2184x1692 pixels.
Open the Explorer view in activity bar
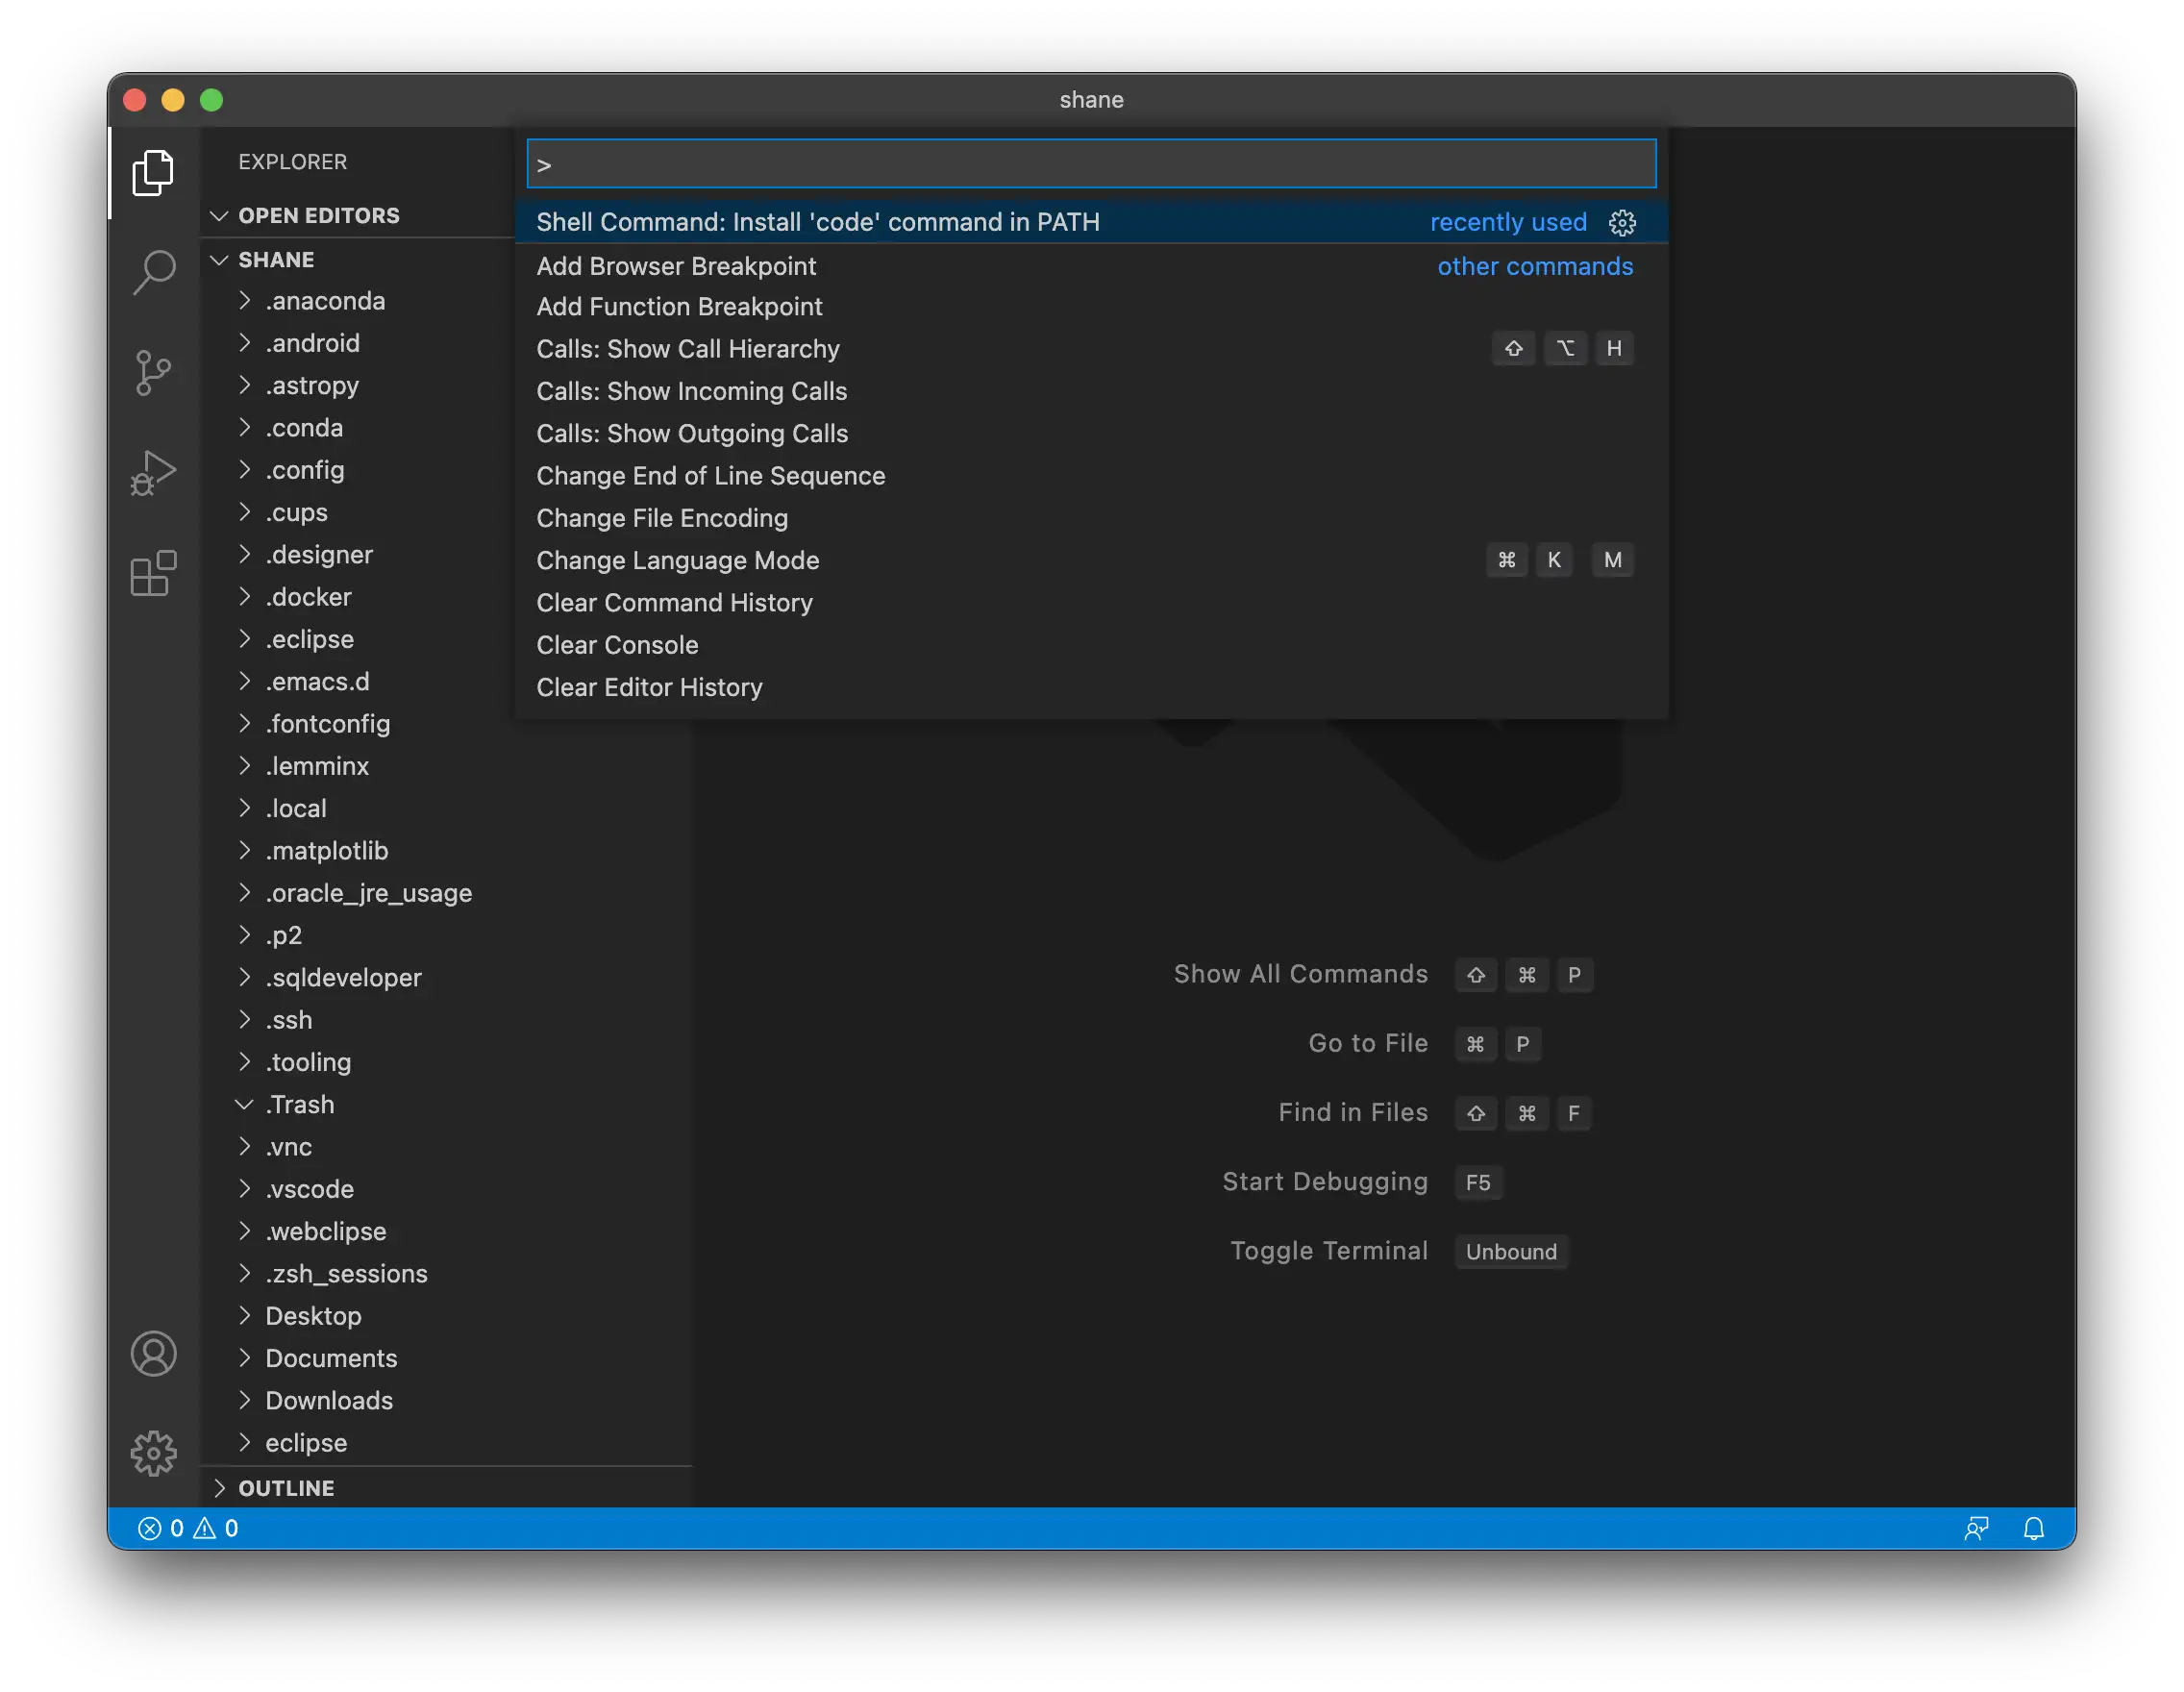(153, 173)
